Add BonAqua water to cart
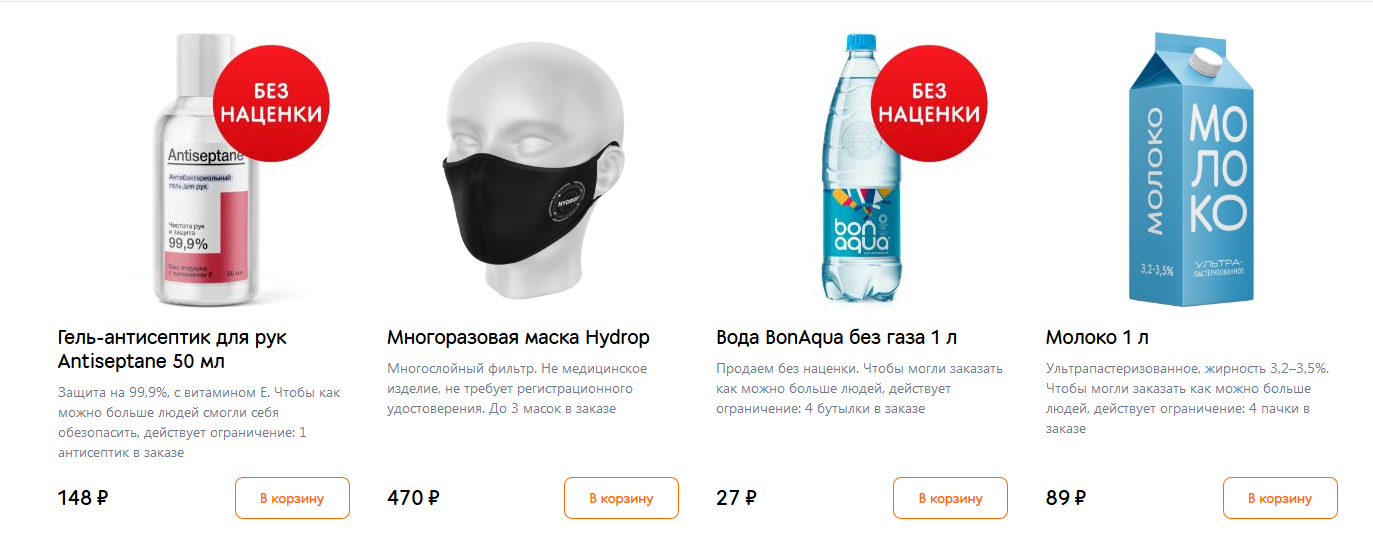This screenshot has height=541, width=1373. click(x=950, y=498)
